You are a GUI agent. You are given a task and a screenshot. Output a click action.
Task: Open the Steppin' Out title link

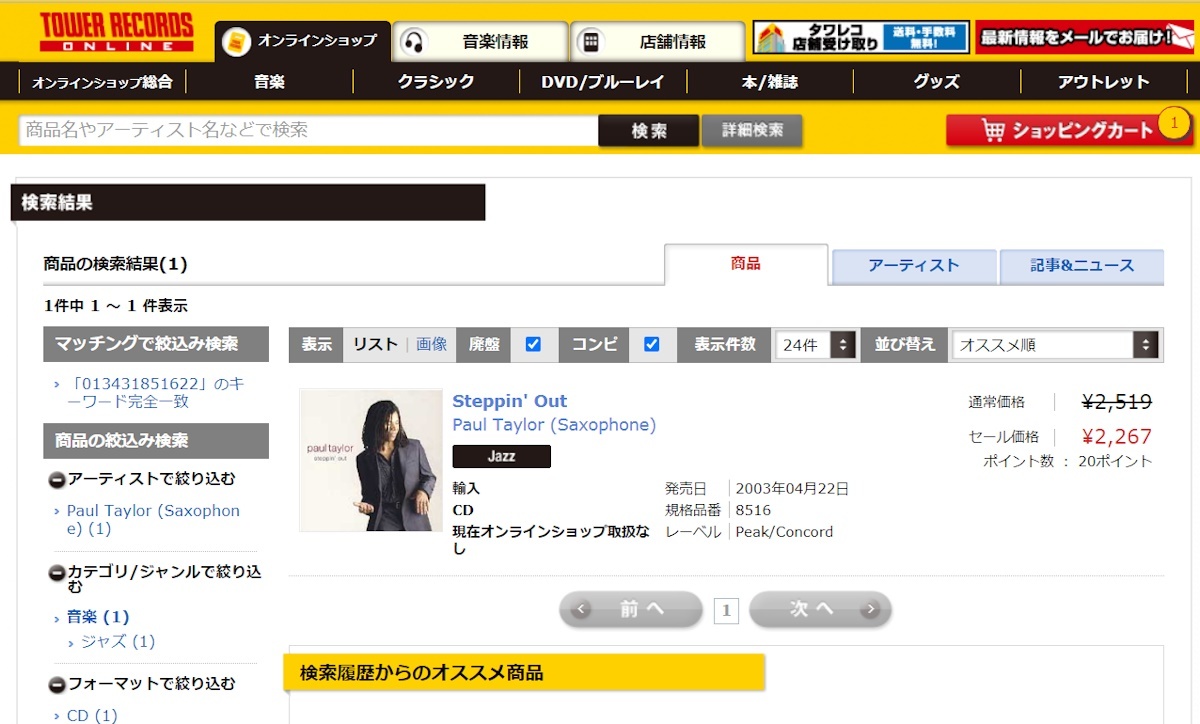(510, 401)
